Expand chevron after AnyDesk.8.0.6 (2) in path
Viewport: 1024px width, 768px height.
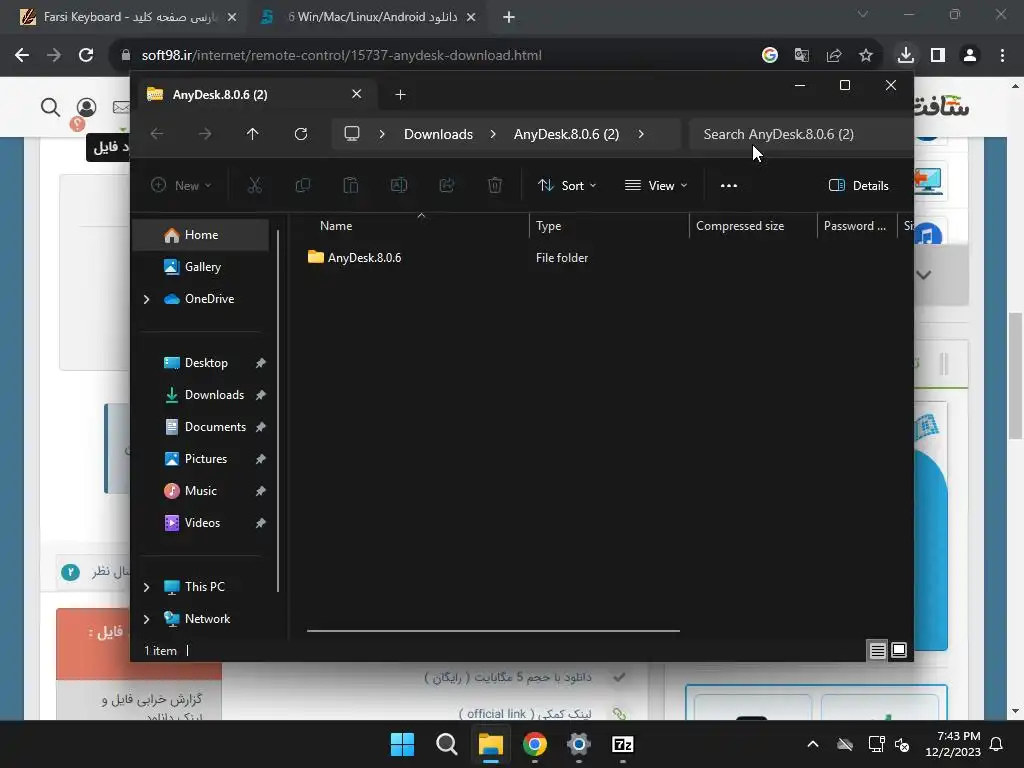pos(641,134)
